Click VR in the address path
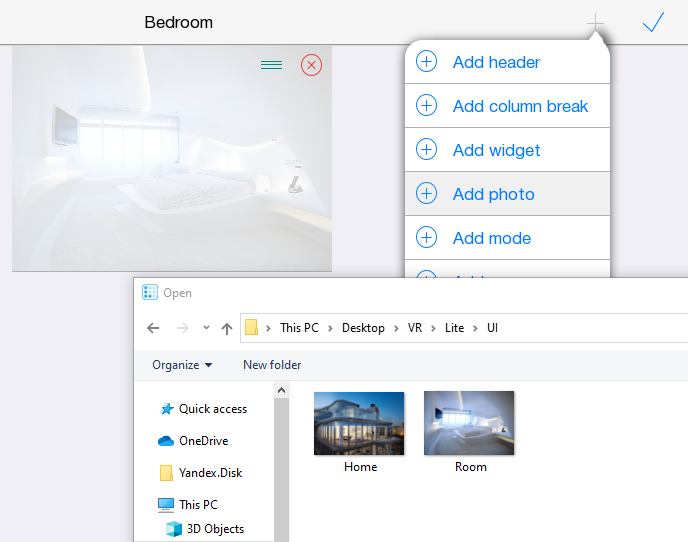The height and width of the screenshot is (542, 688). (x=415, y=328)
